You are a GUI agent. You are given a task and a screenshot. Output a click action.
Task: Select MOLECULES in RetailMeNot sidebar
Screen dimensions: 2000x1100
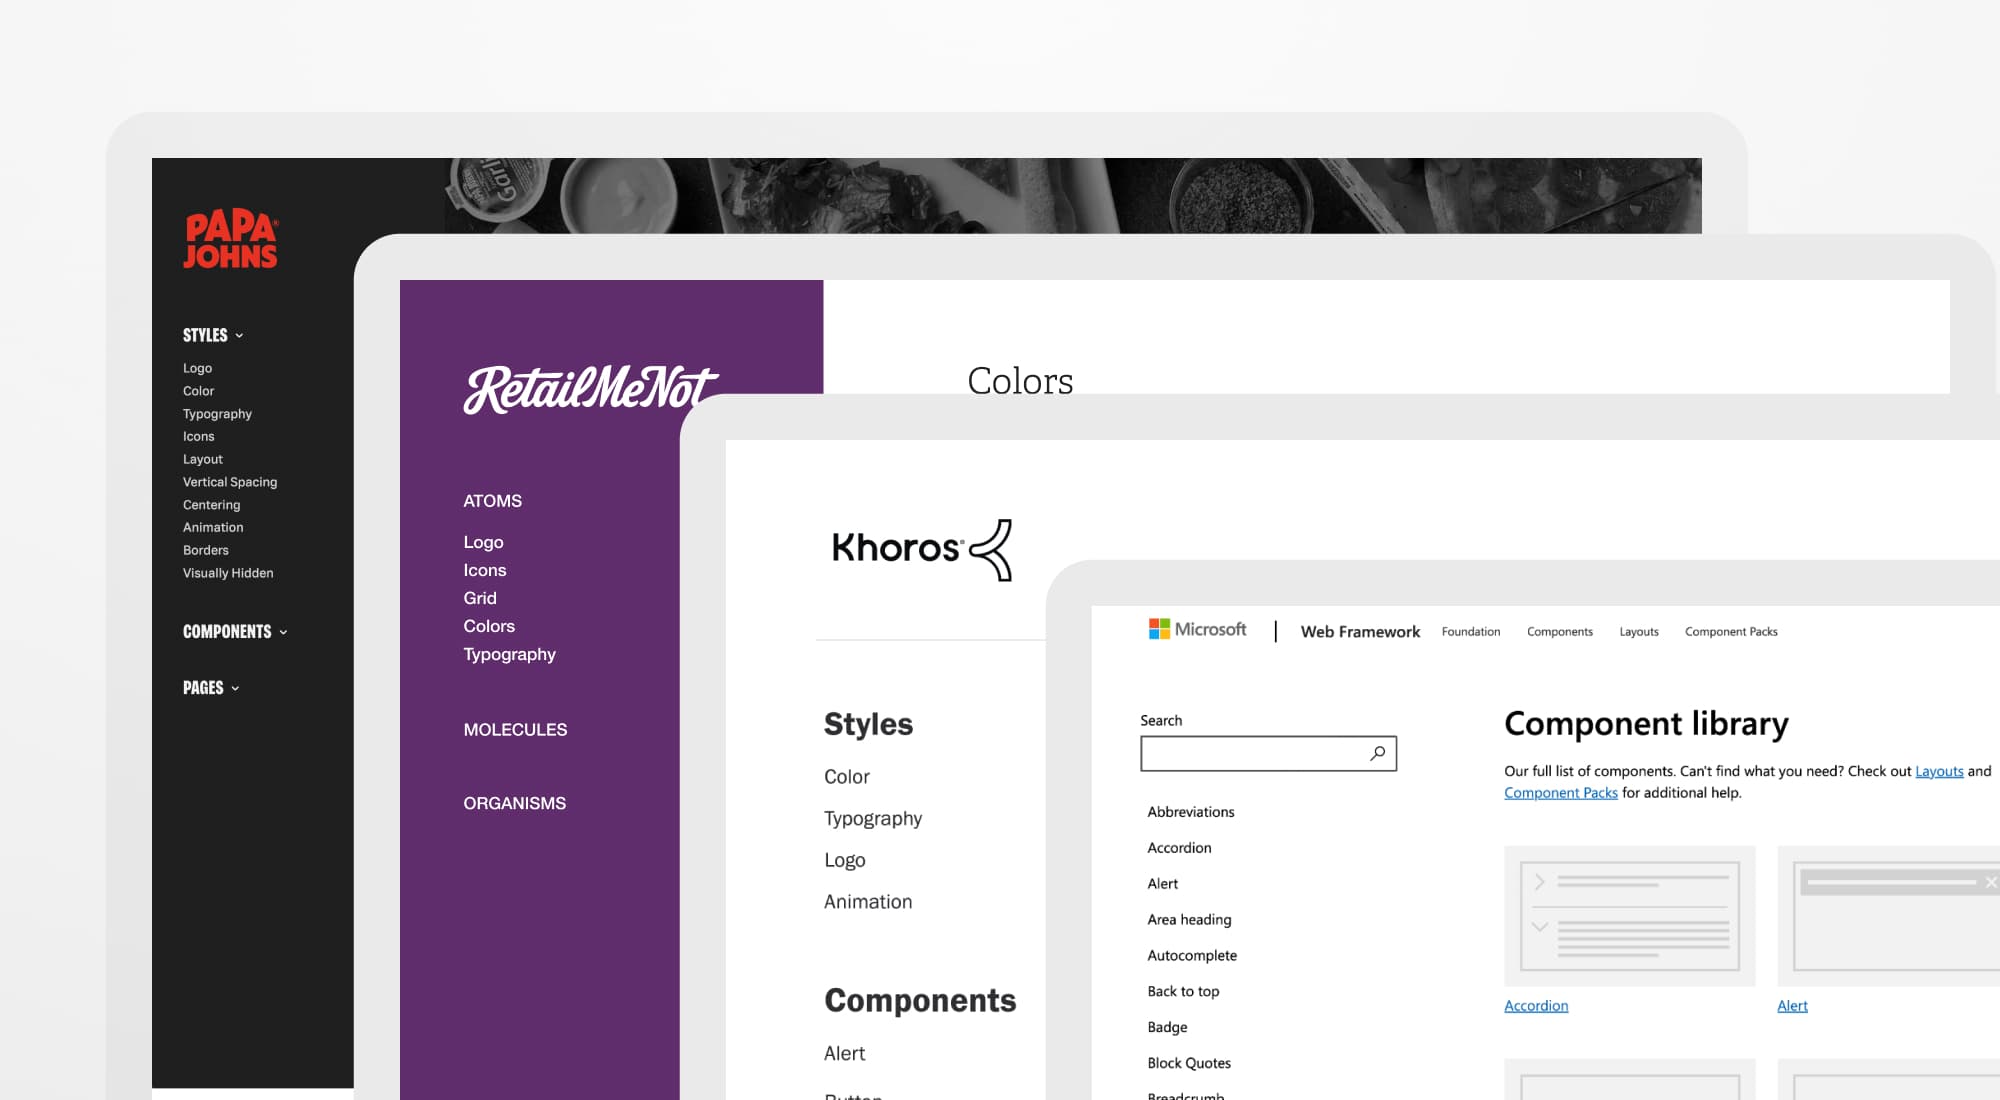515,730
